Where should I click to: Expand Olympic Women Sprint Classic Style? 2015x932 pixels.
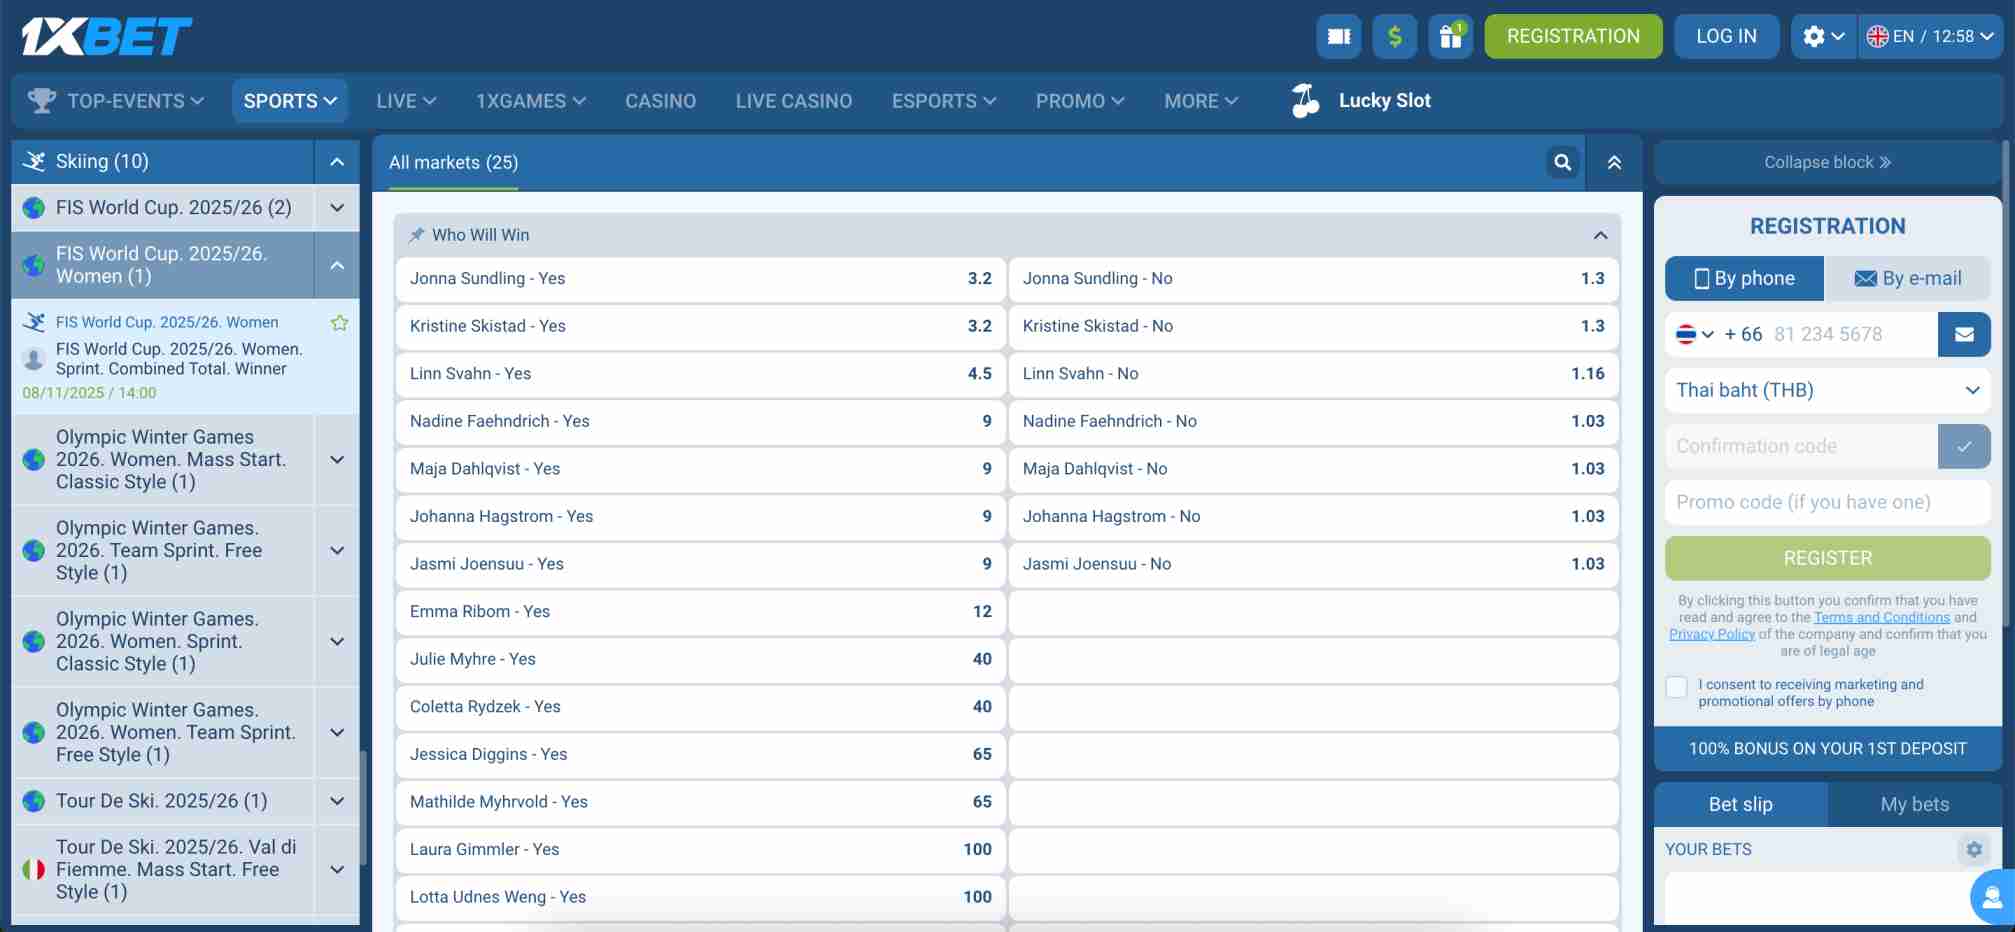(337, 641)
